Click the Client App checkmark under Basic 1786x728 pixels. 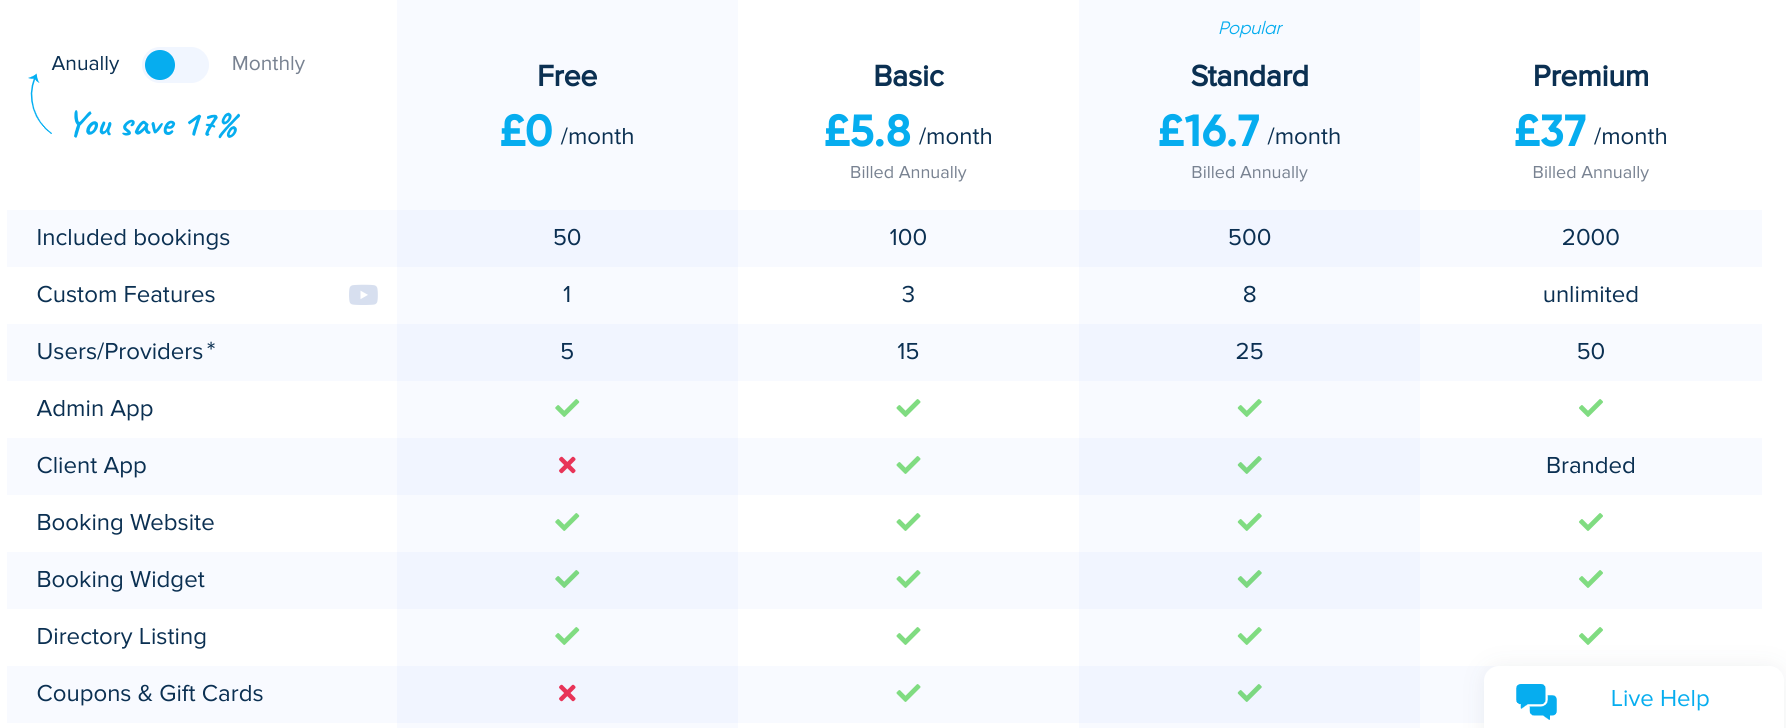tap(908, 465)
